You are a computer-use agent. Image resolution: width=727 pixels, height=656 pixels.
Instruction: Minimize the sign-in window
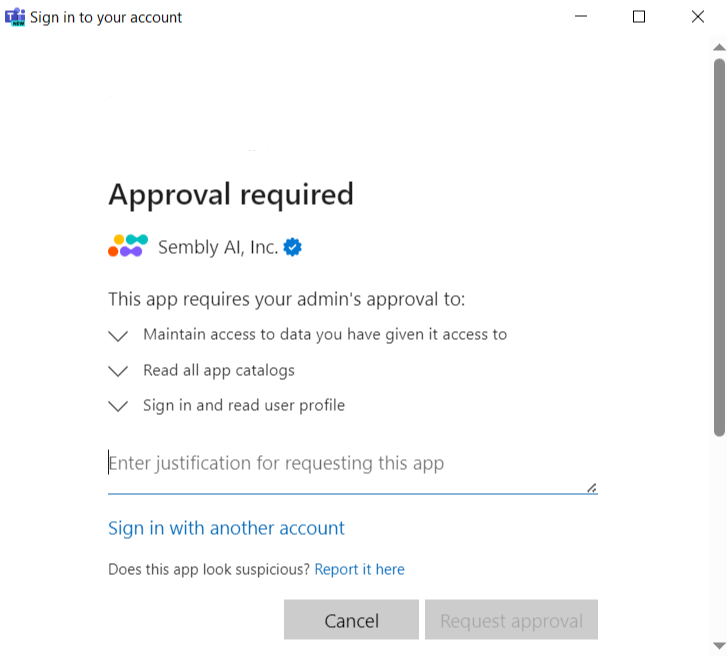click(x=581, y=17)
